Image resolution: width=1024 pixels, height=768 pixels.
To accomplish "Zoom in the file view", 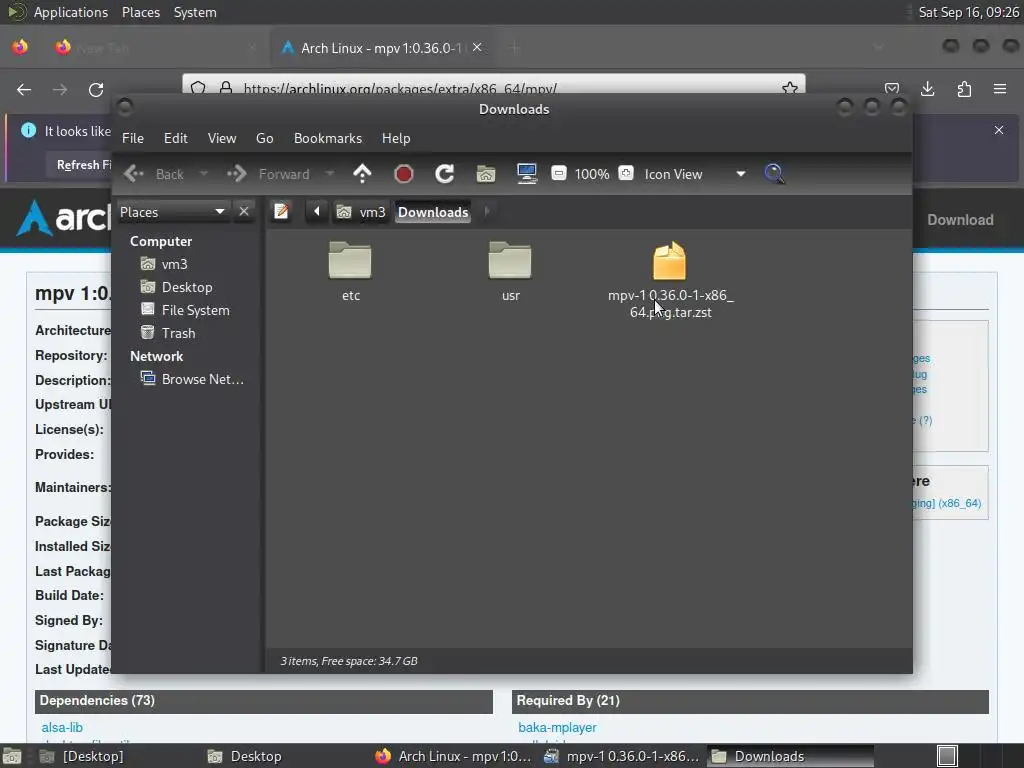I will (x=626, y=173).
